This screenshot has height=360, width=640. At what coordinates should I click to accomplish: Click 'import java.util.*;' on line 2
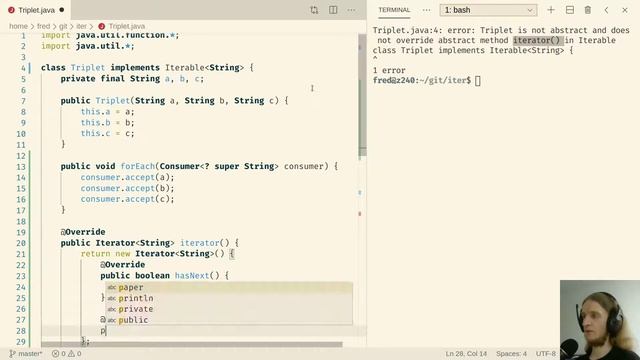88,46
